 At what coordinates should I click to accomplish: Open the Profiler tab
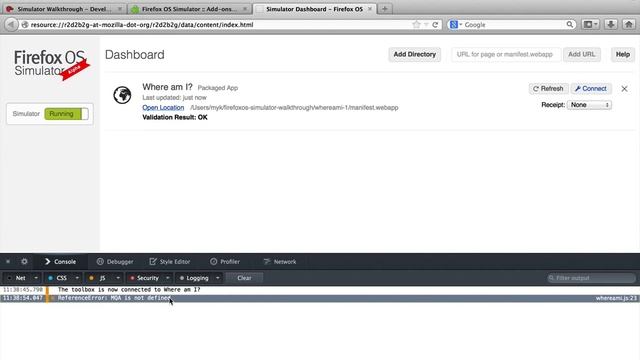pyautogui.click(x=225, y=262)
